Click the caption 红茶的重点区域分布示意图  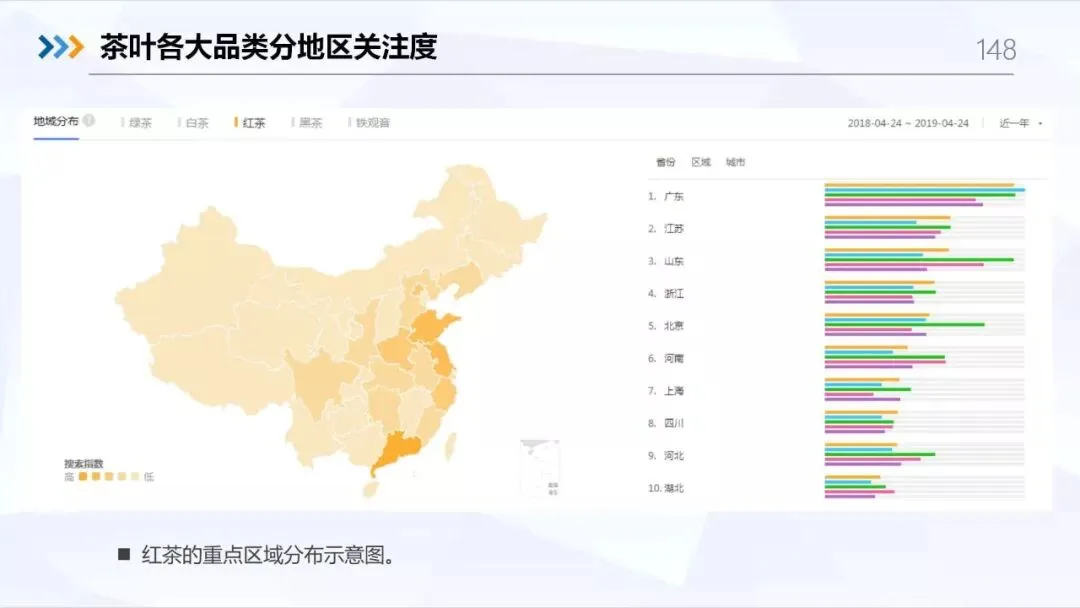[268, 555]
